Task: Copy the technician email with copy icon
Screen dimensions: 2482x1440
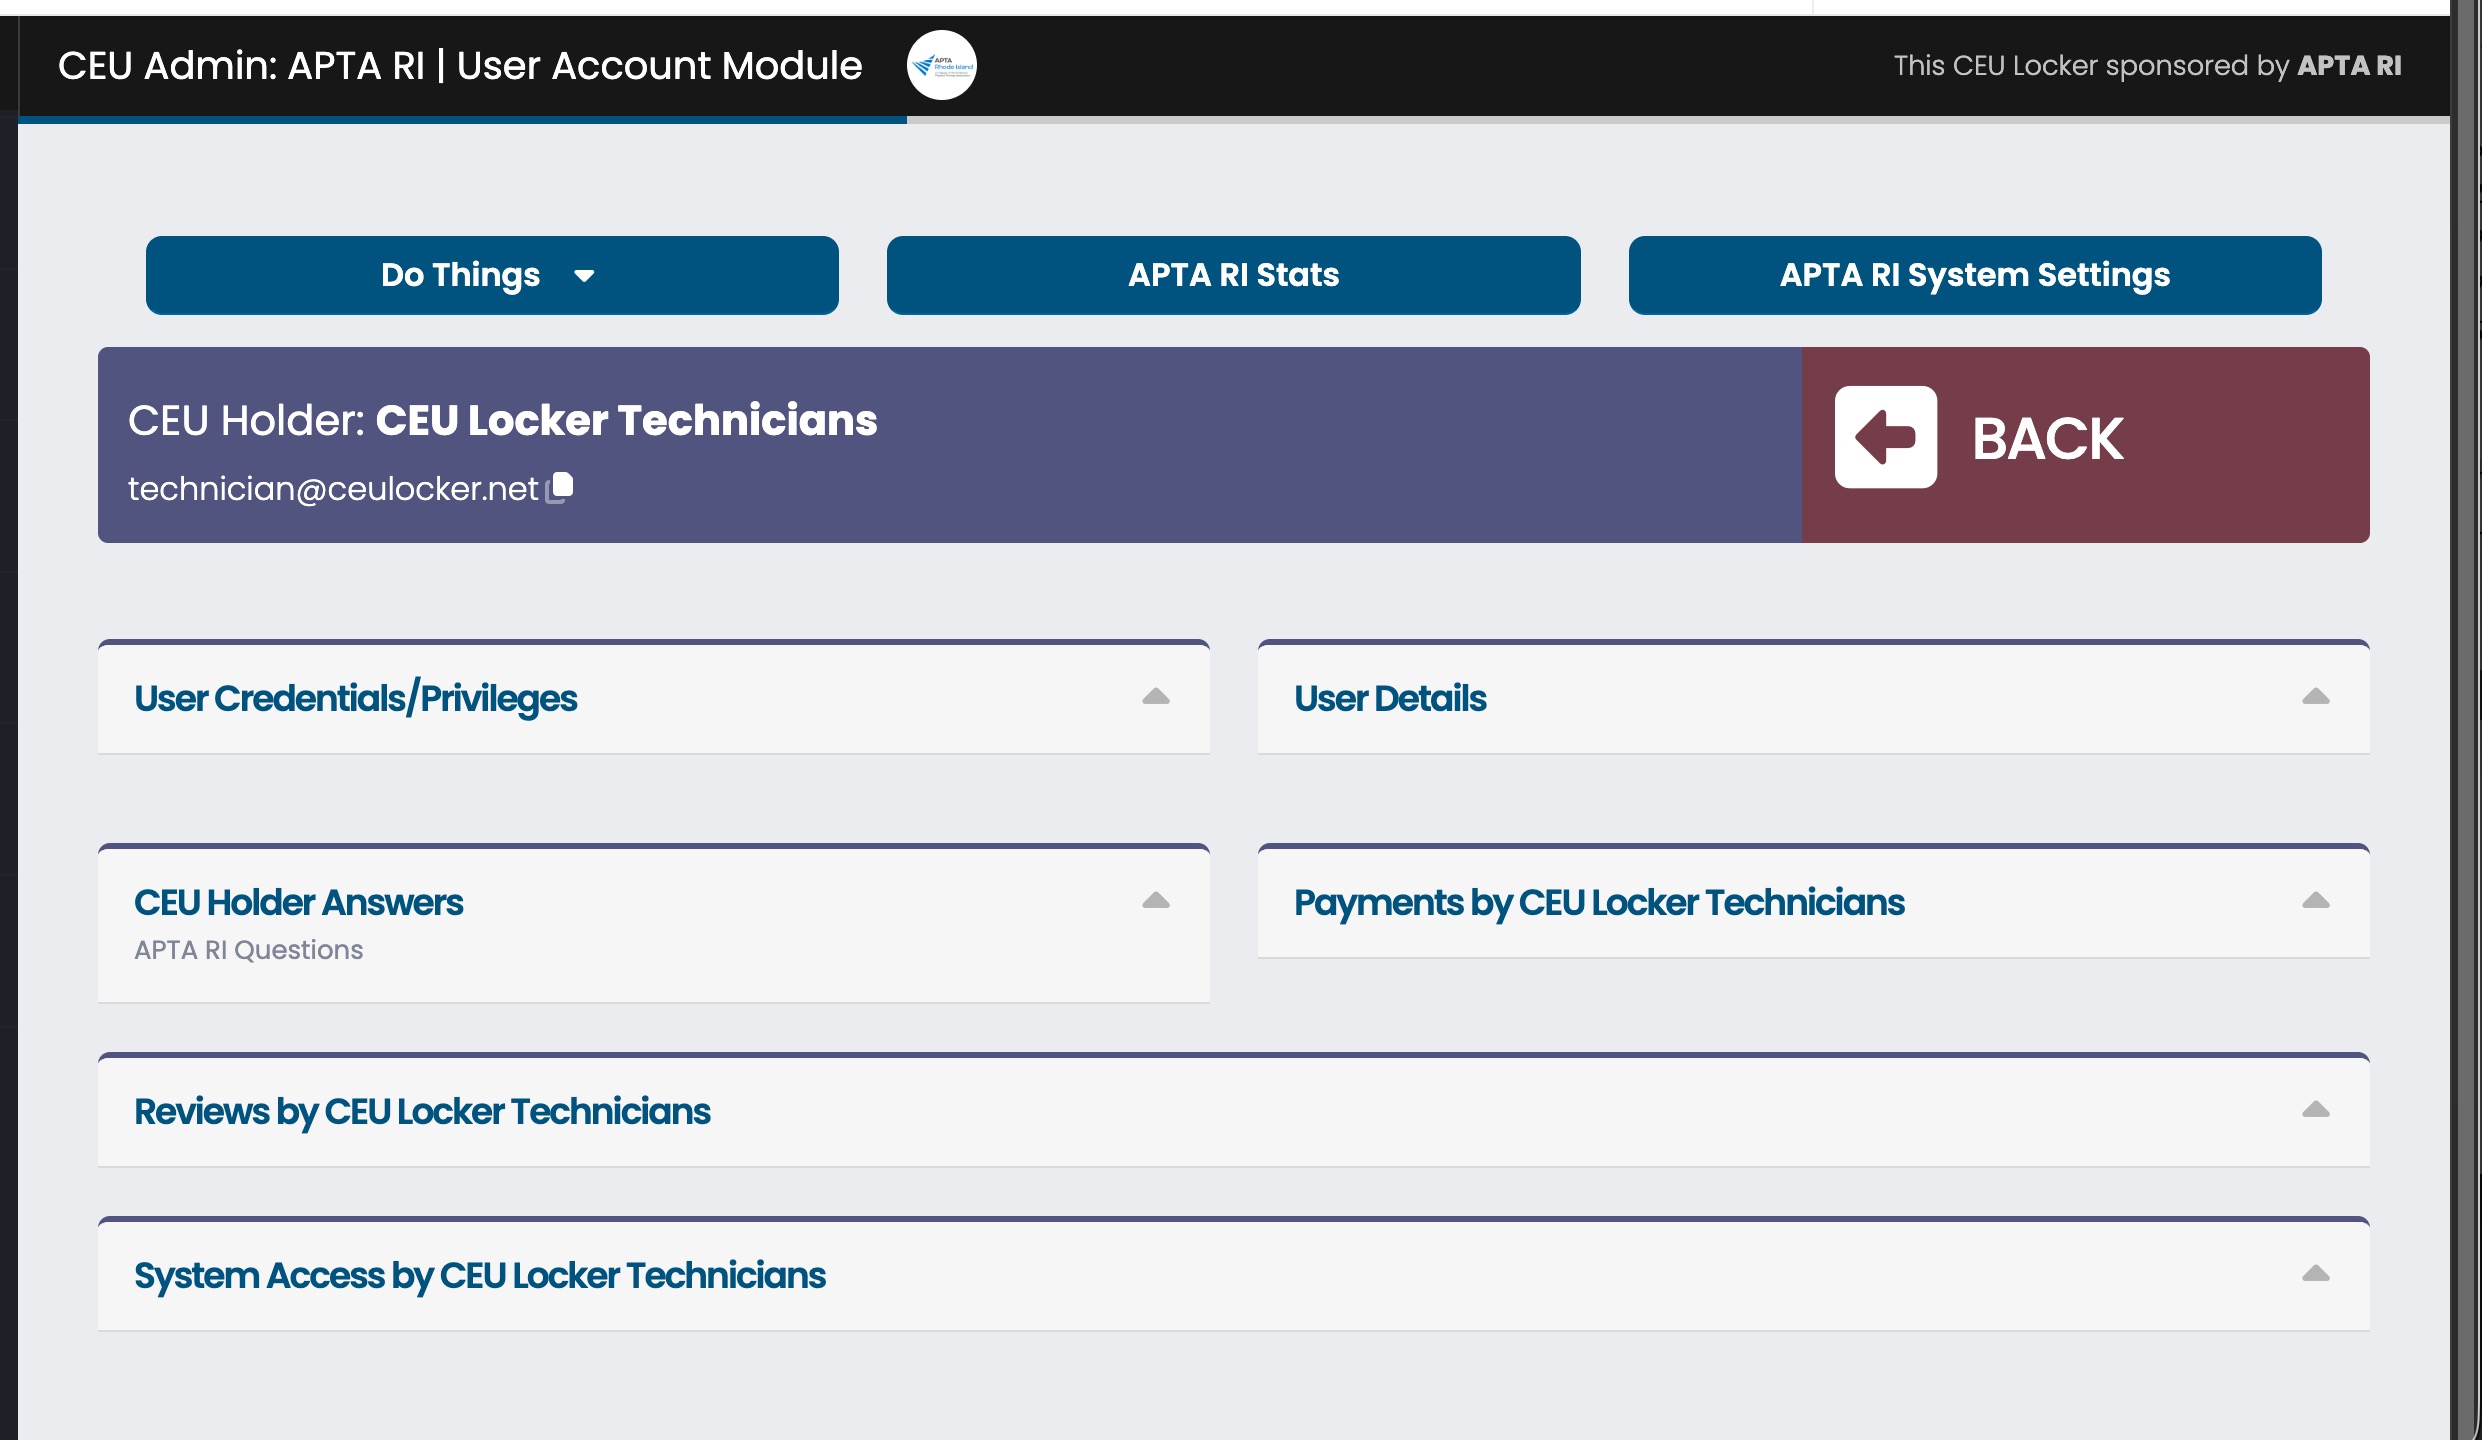Action: (x=561, y=487)
